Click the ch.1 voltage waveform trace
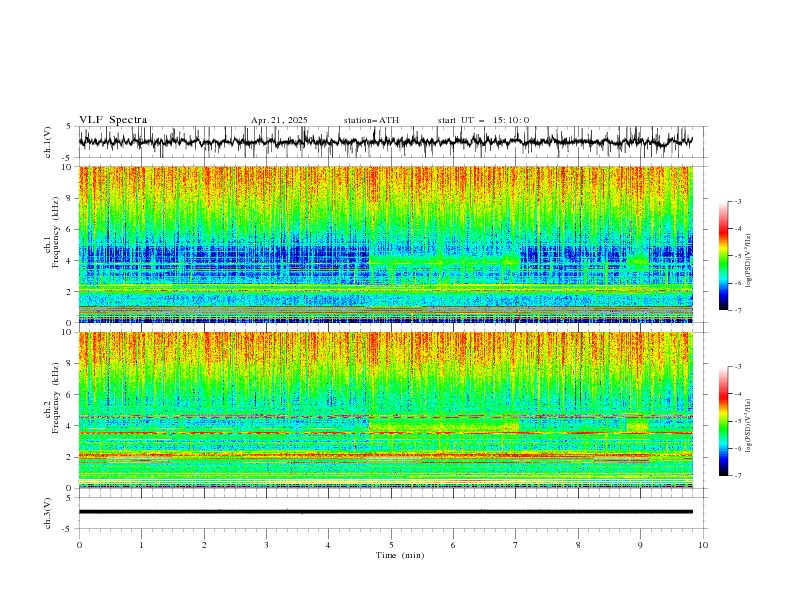This screenshot has height=612, width=792. [x=385, y=141]
